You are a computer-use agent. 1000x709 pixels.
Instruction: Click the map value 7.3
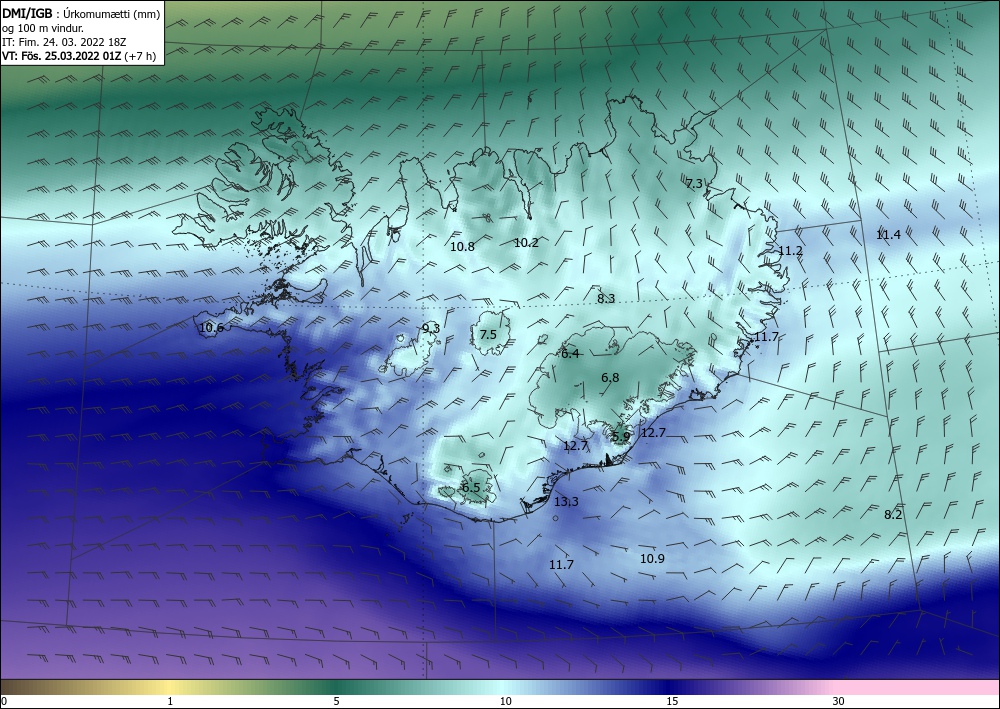(694, 184)
